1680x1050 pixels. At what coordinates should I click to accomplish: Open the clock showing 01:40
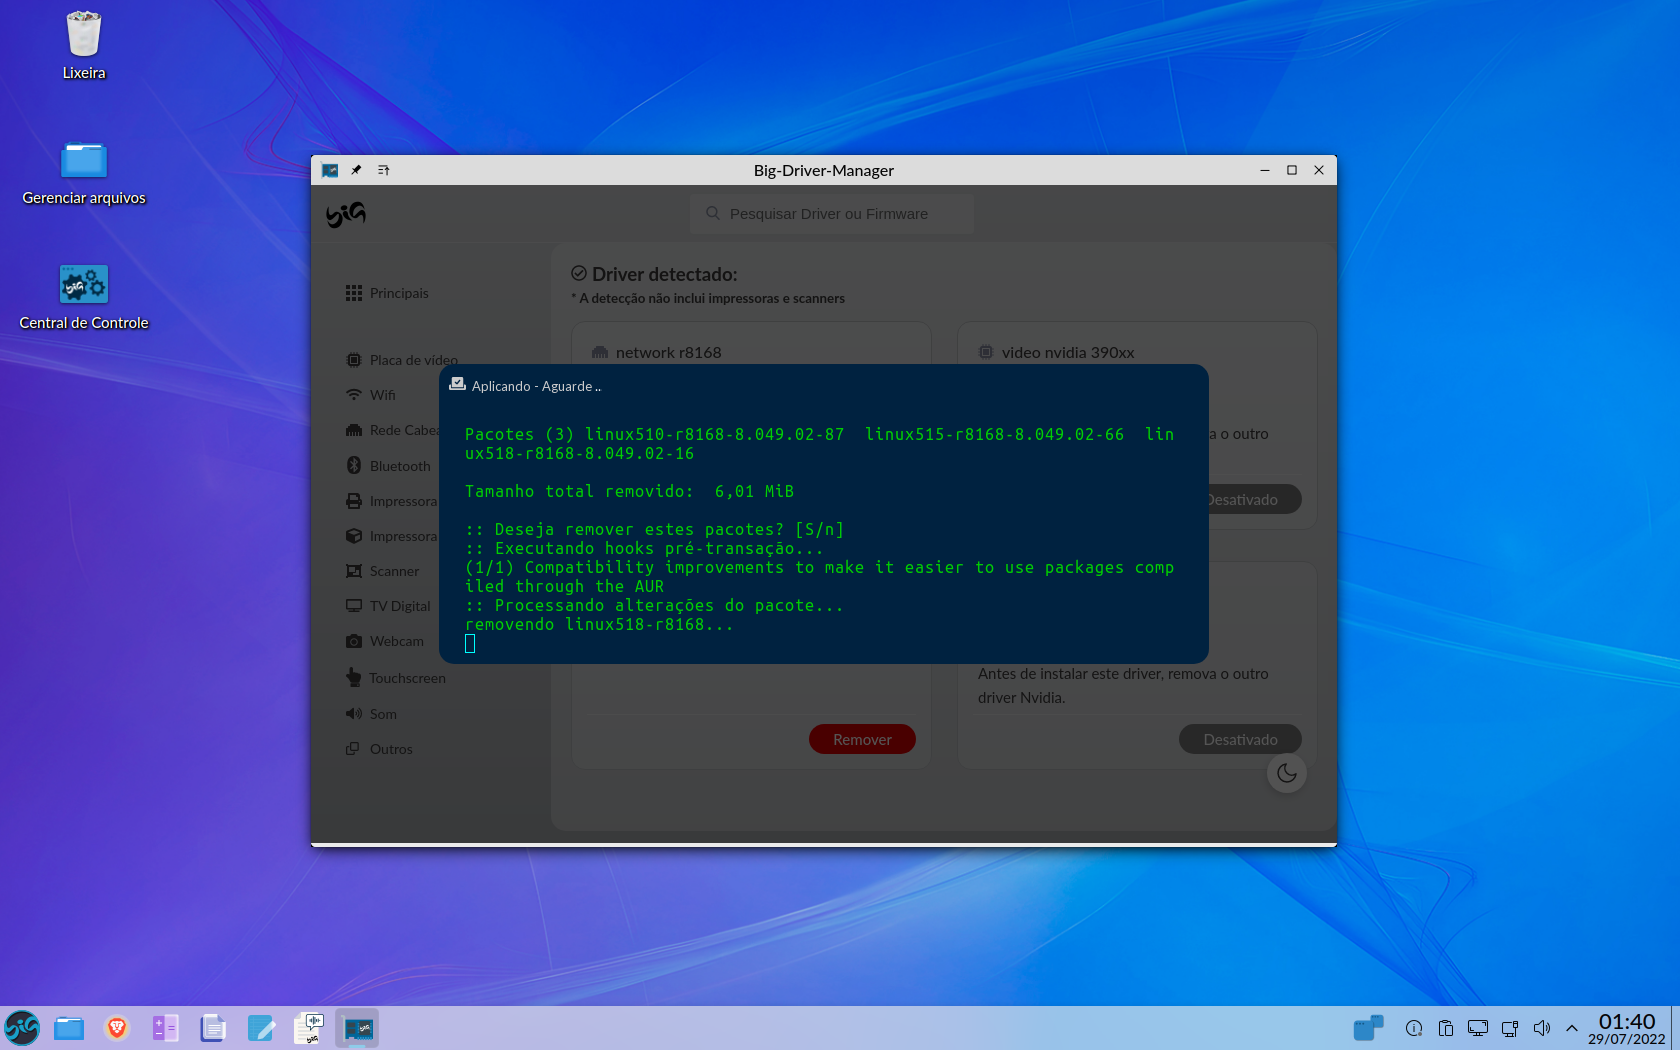[1627, 1028]
